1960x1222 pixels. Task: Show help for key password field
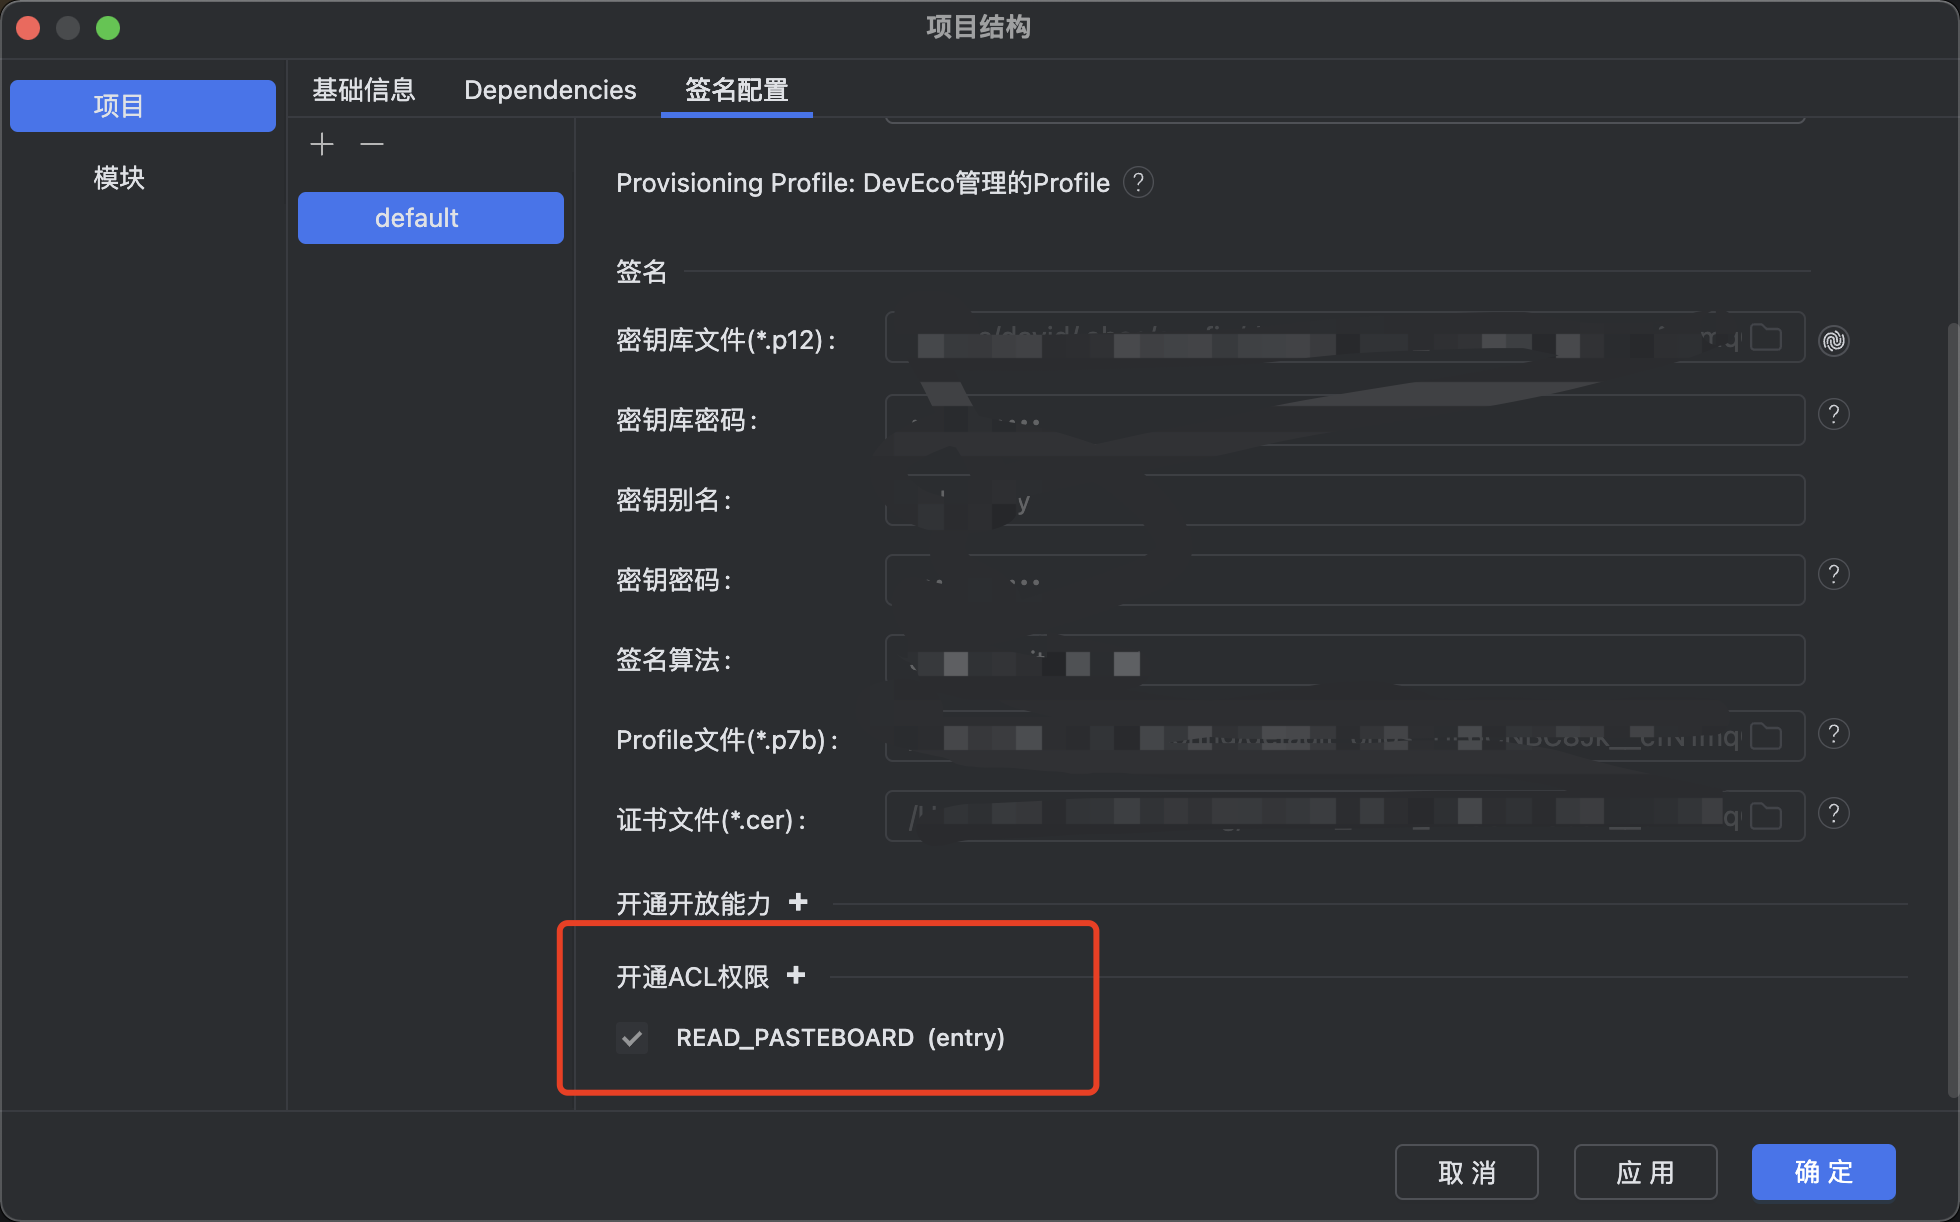1834,574
